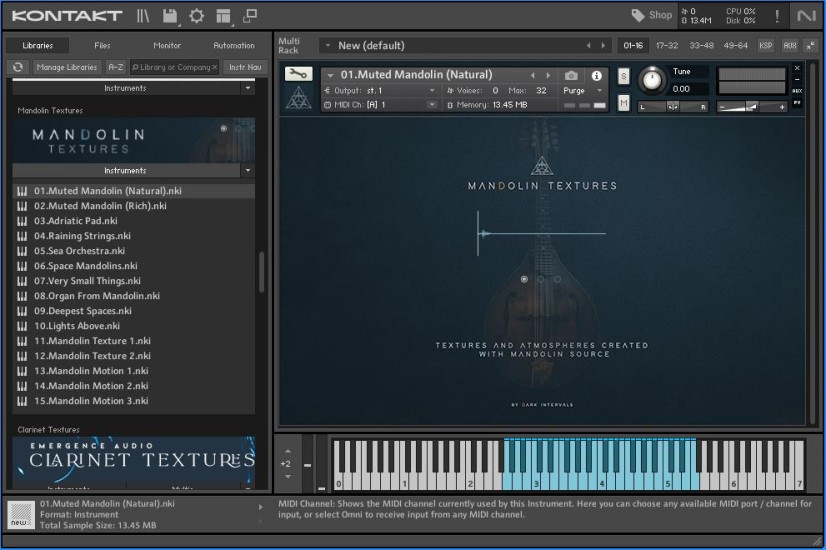Expand the Purge dropdown

584,90
